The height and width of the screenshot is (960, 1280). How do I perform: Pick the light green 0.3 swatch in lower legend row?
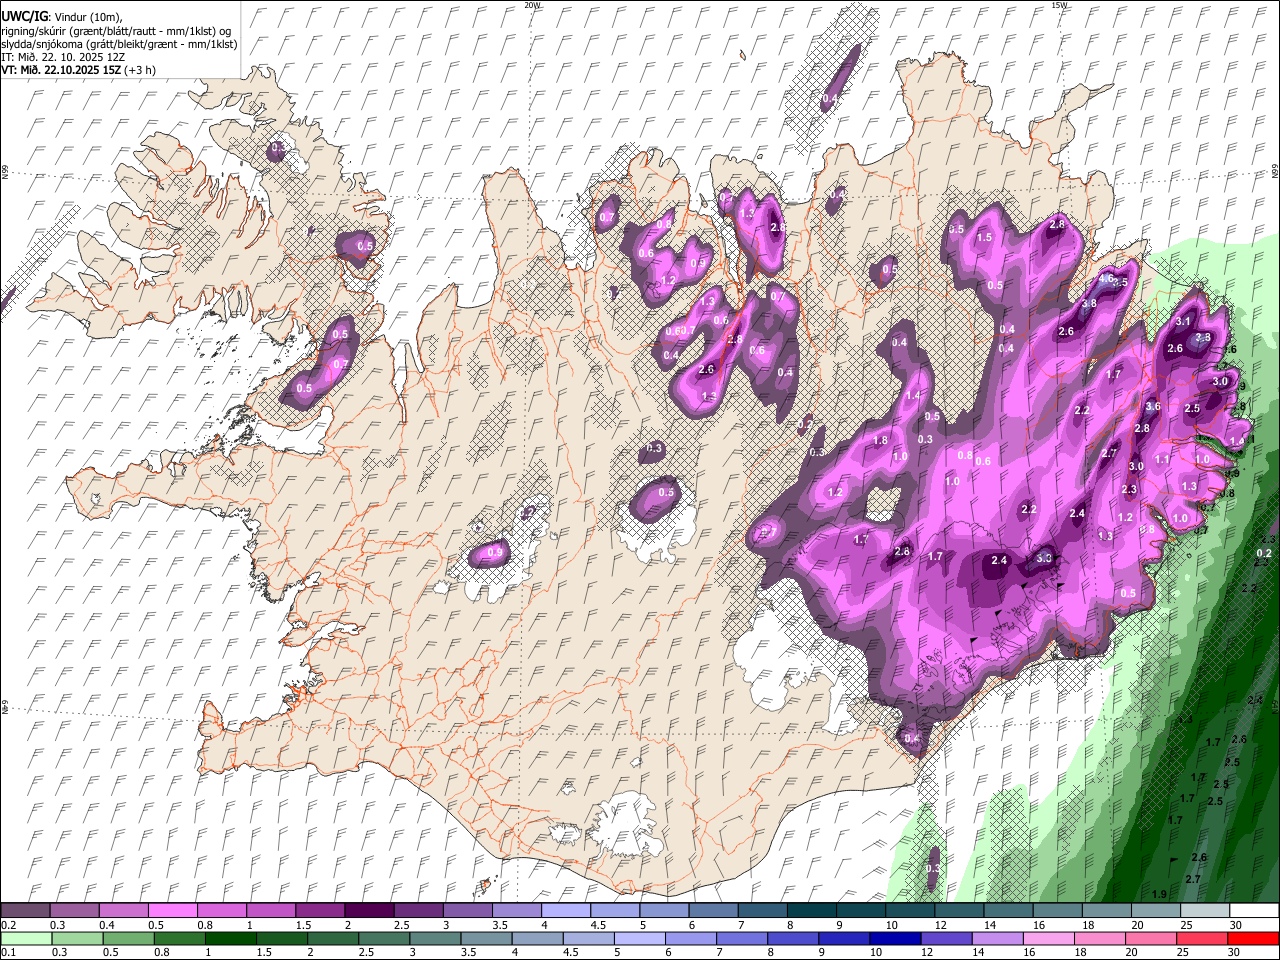click(x=77, y=938)
